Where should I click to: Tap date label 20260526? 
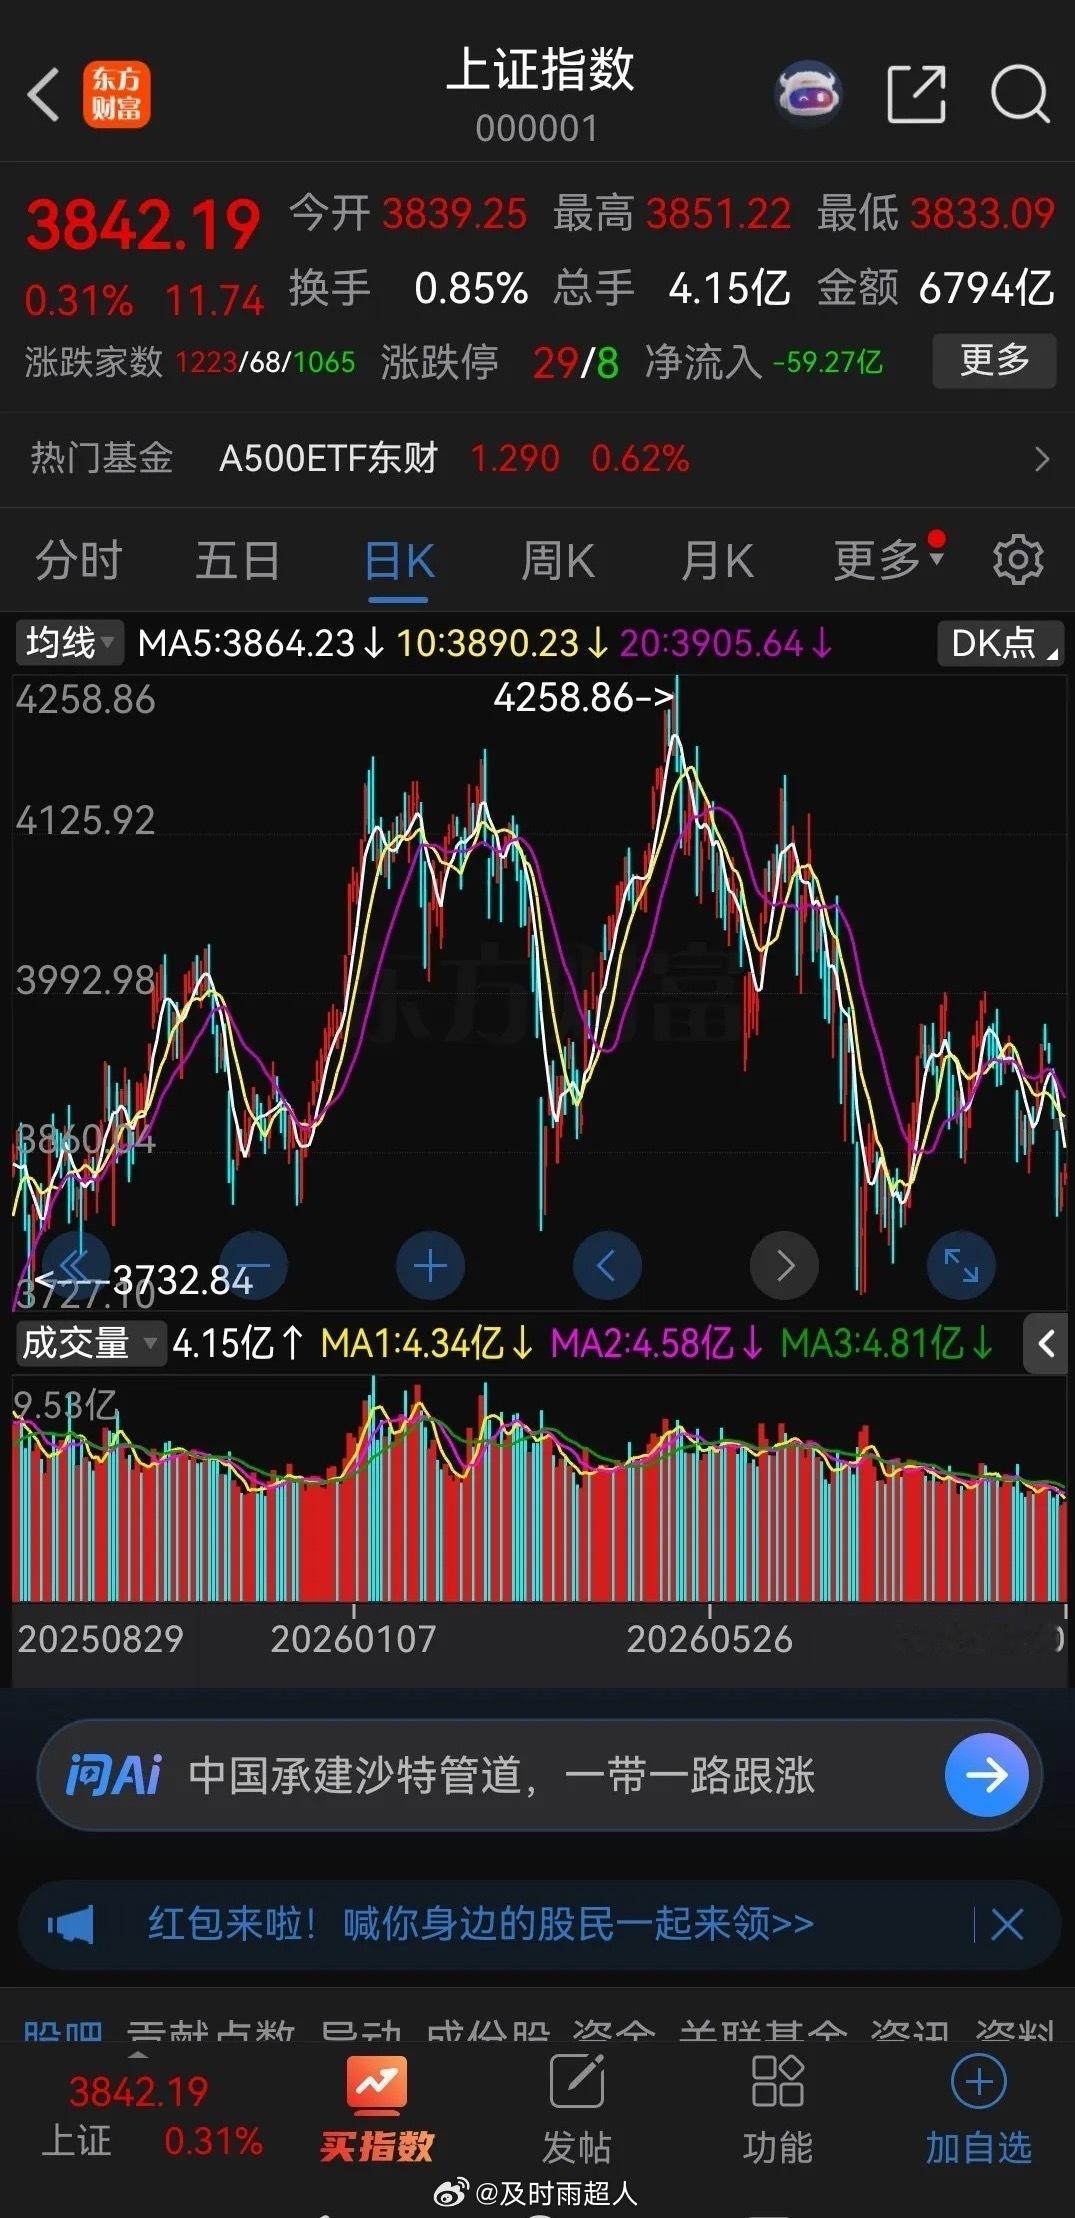tap(709, 1639)
